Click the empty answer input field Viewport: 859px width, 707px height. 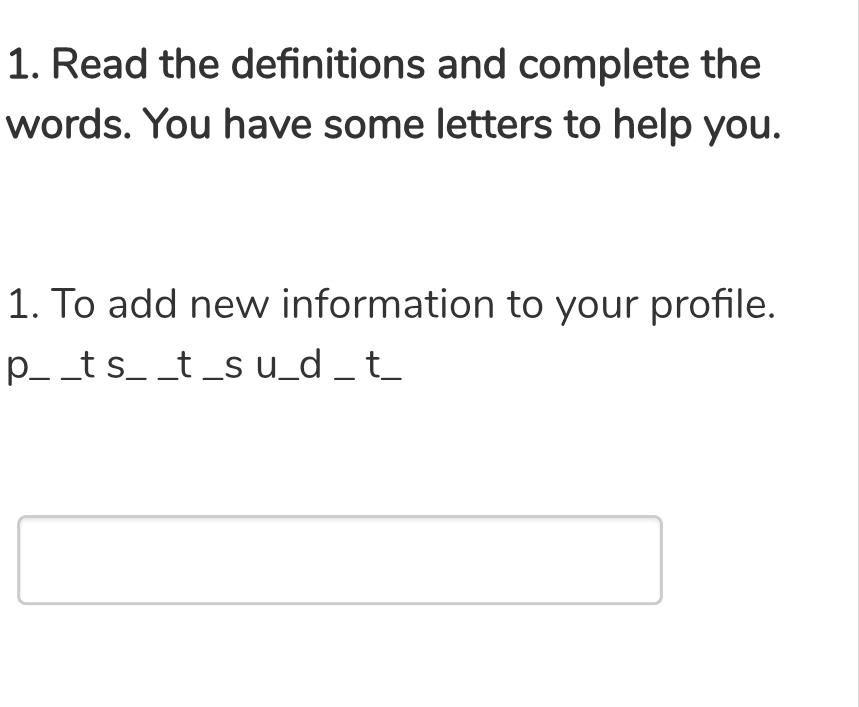(x=339, y=560)
